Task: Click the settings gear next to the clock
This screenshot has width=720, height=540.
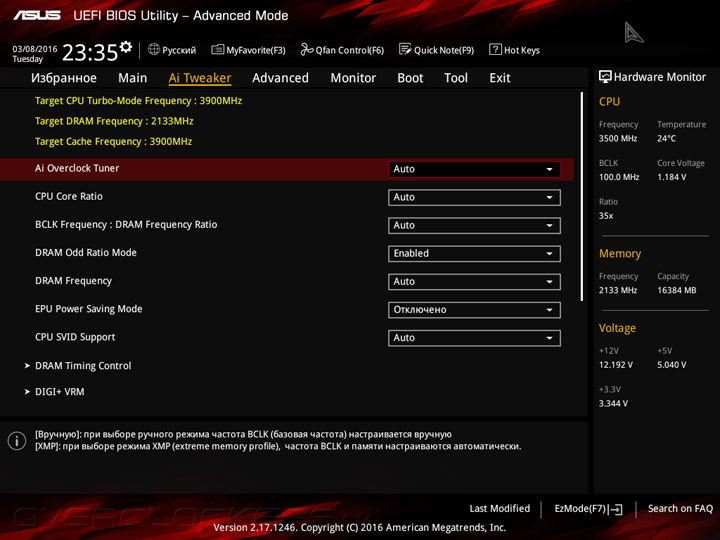Action: click(x=126, y=46)
